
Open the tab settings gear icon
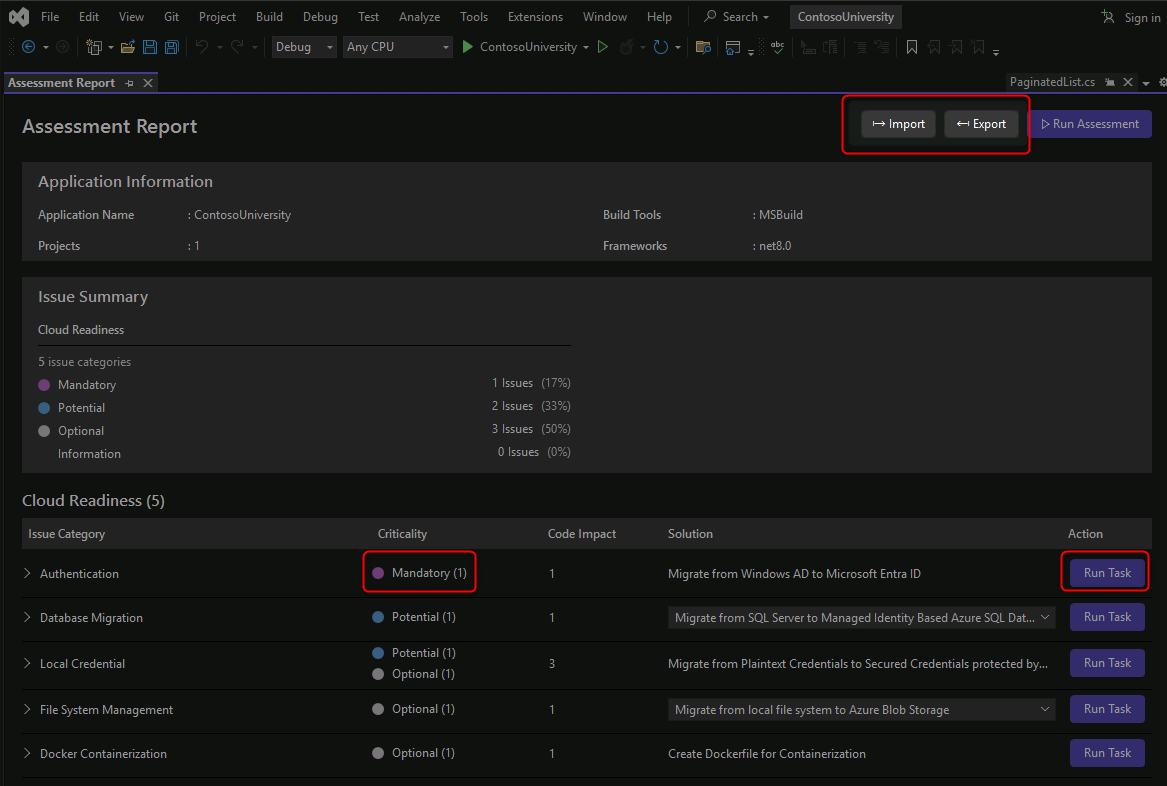coord(1163,83)
